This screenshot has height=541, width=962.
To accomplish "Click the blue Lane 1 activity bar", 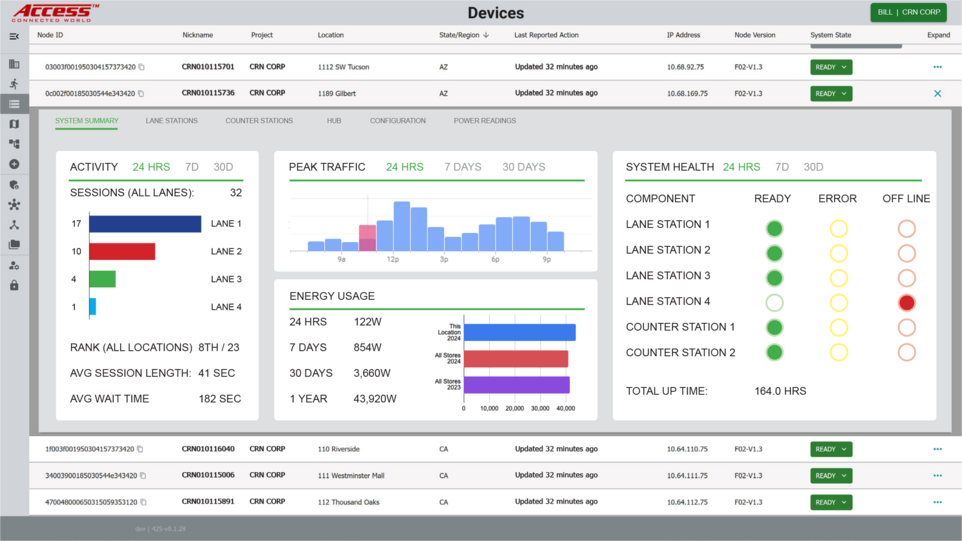I will (x=145, y=224).
